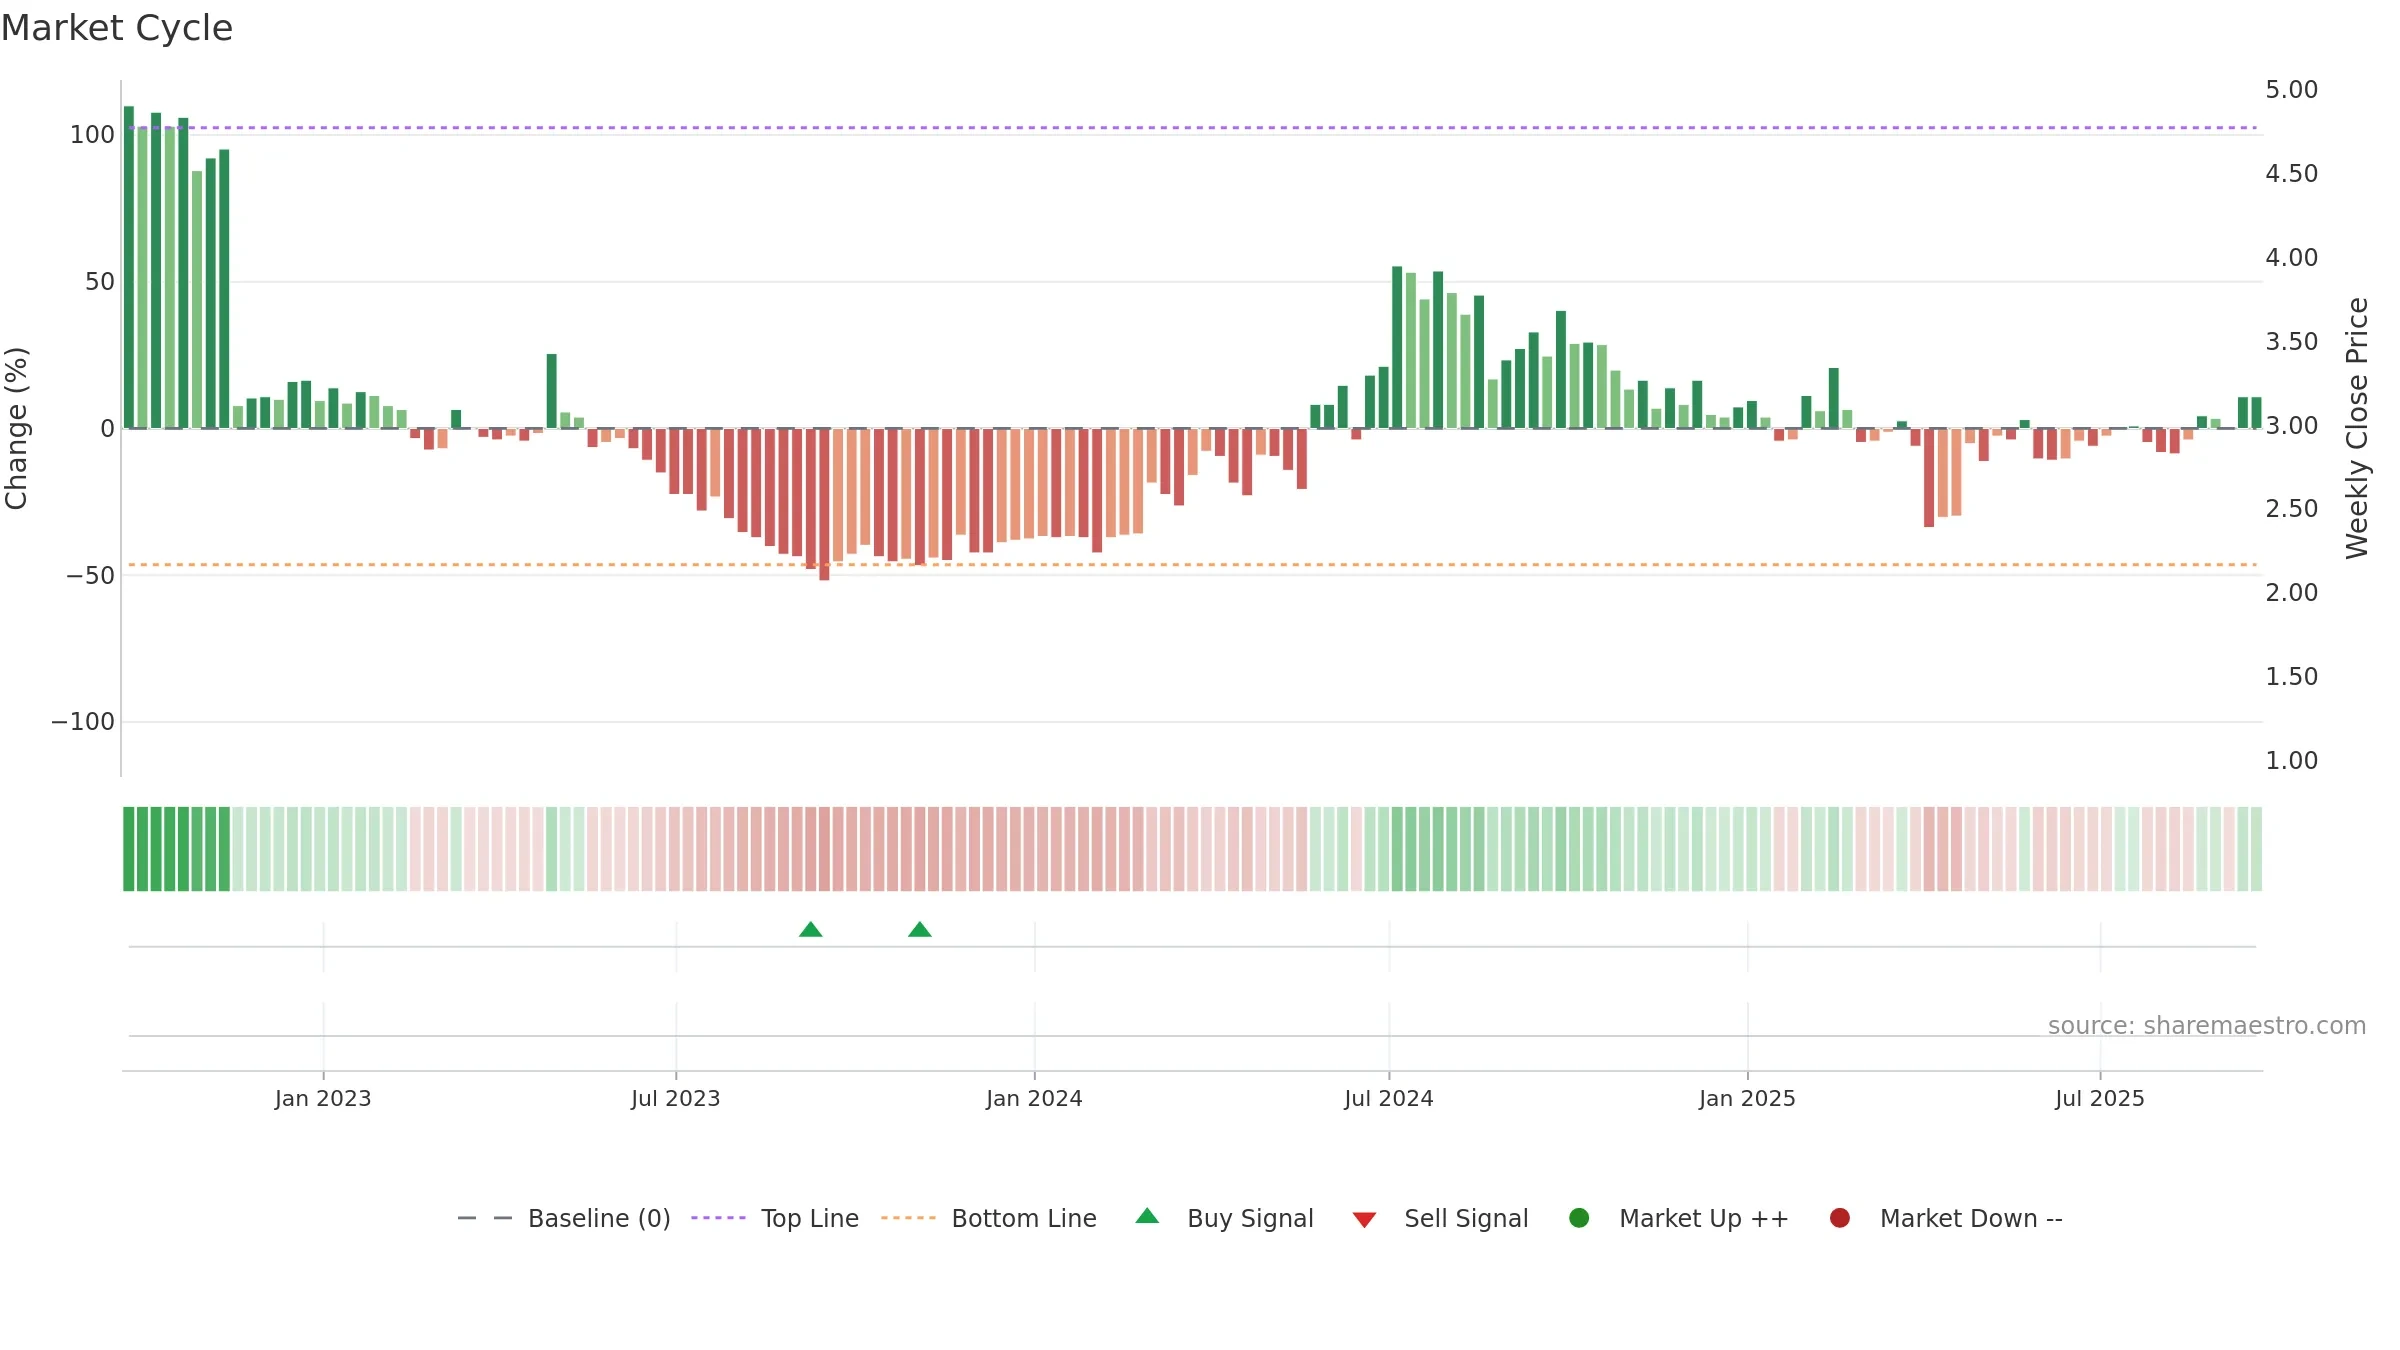Click the −100 tick on Change axis

pos(83,722)
